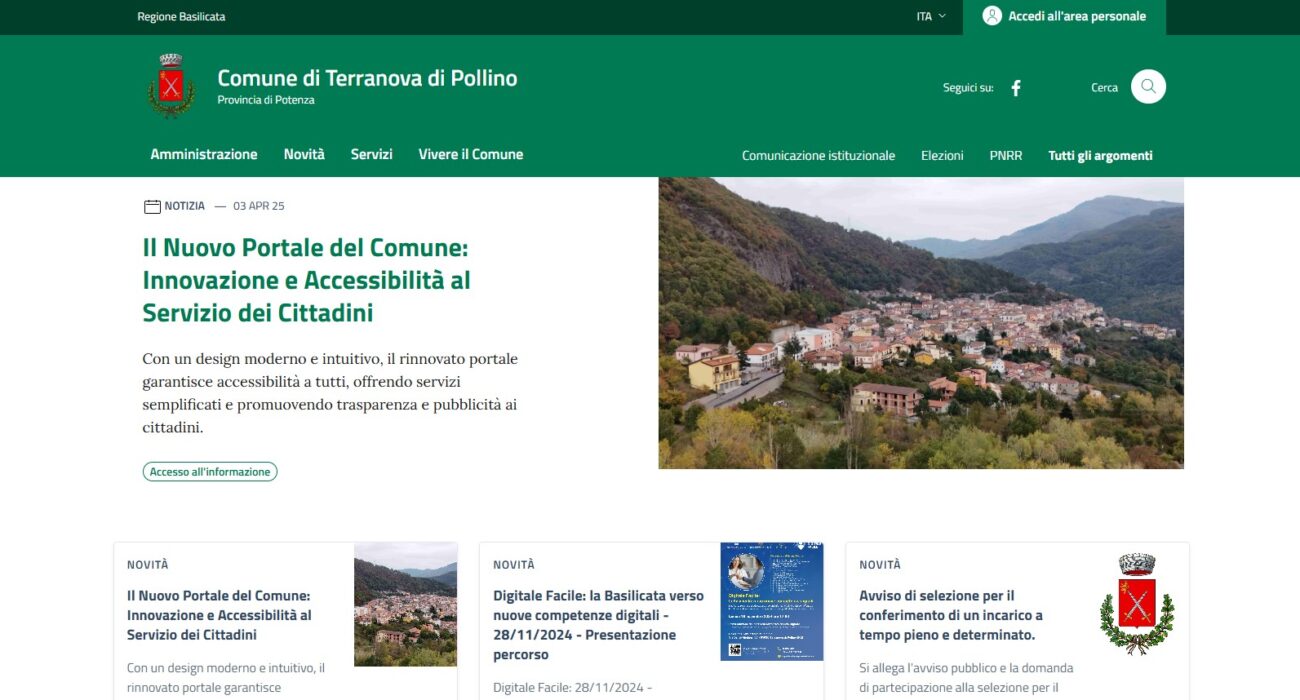The height and width of the screenshot is (700, 1300).
Task: Open the Elezioni topic link
Action: tap(942, 155)
